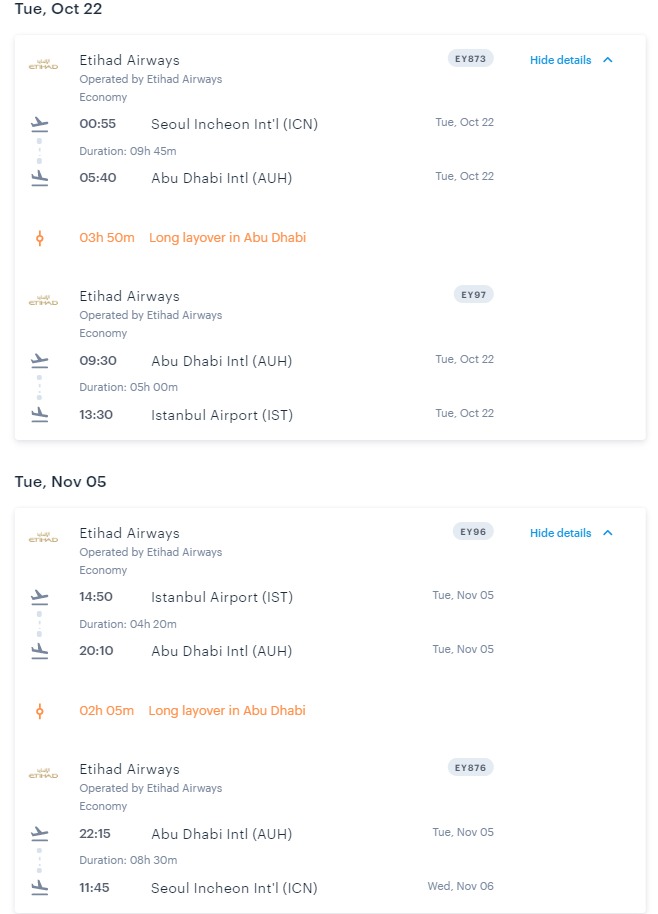Collapse the Oct 22 flight with Hide details
Viewport: 658px width, 914px height.
tap(560, 60)
